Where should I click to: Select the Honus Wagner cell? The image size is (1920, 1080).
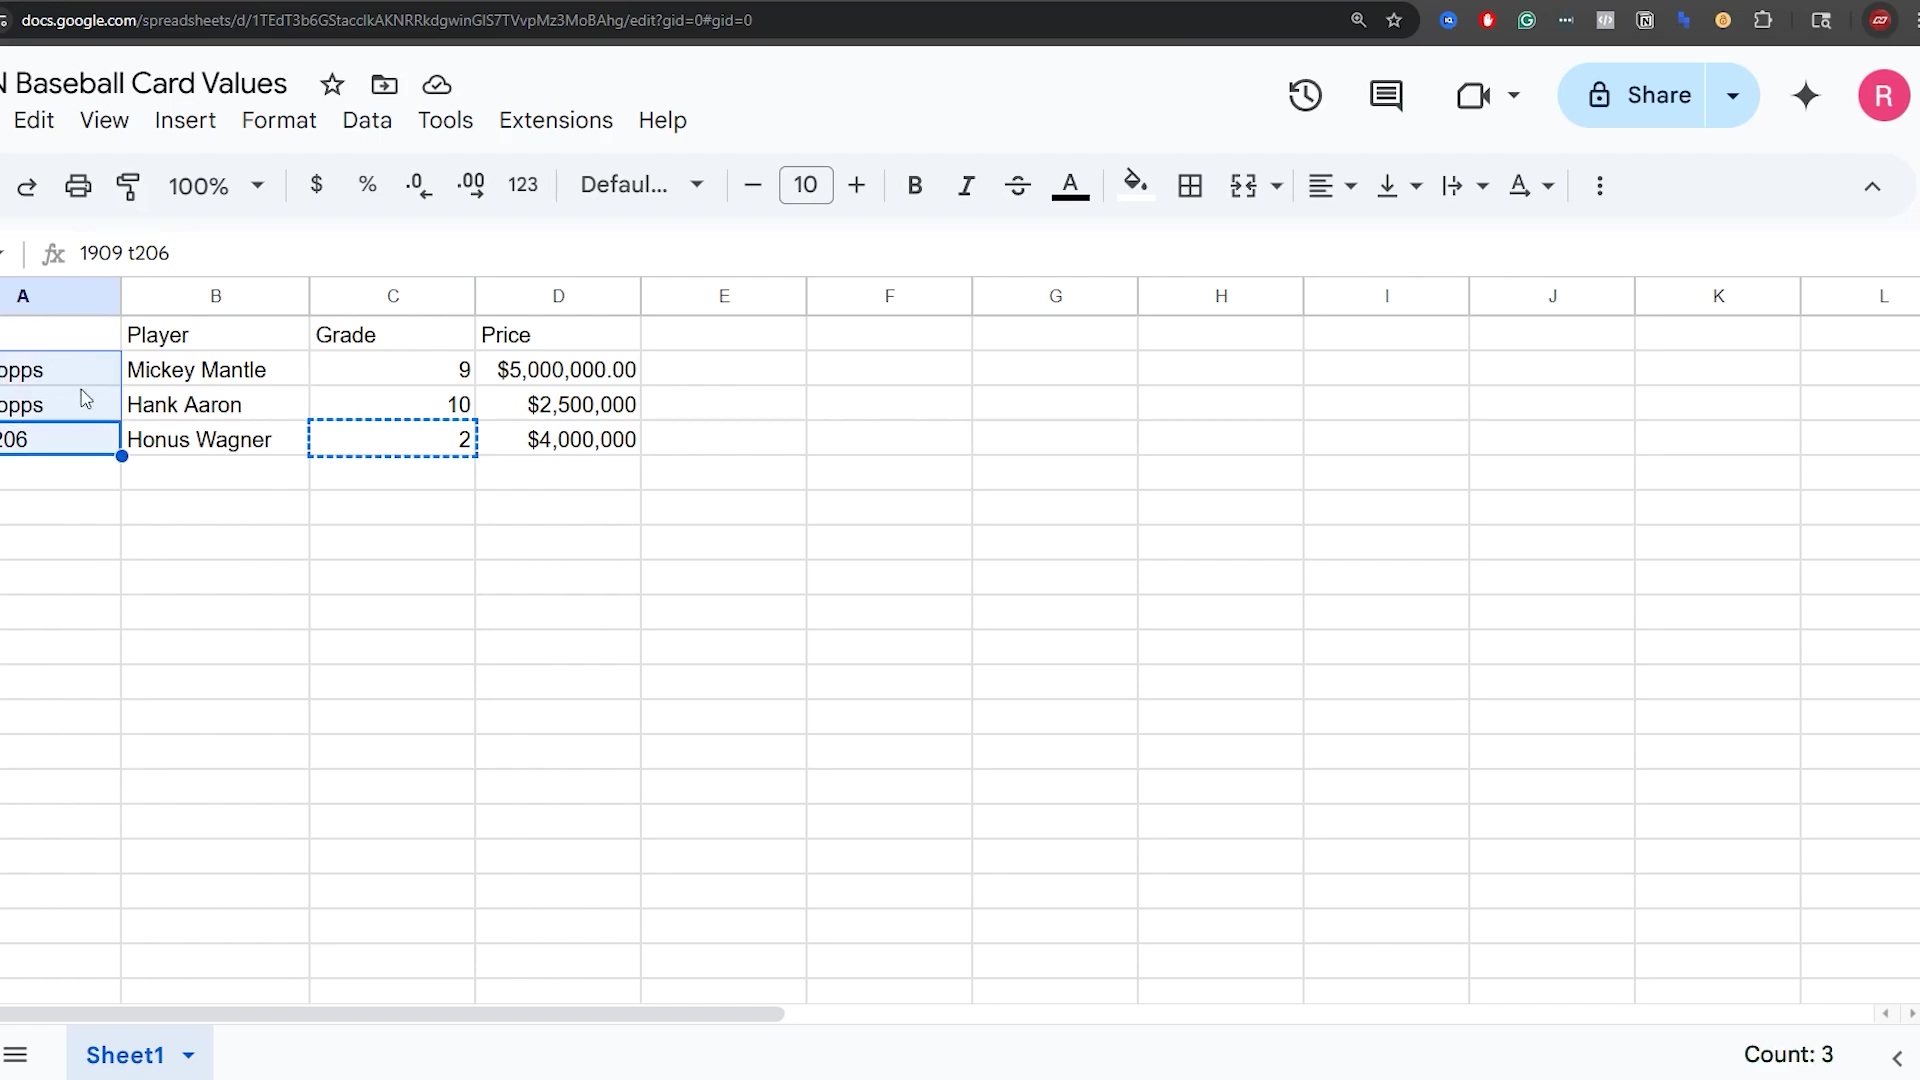[x=215, y=440]
